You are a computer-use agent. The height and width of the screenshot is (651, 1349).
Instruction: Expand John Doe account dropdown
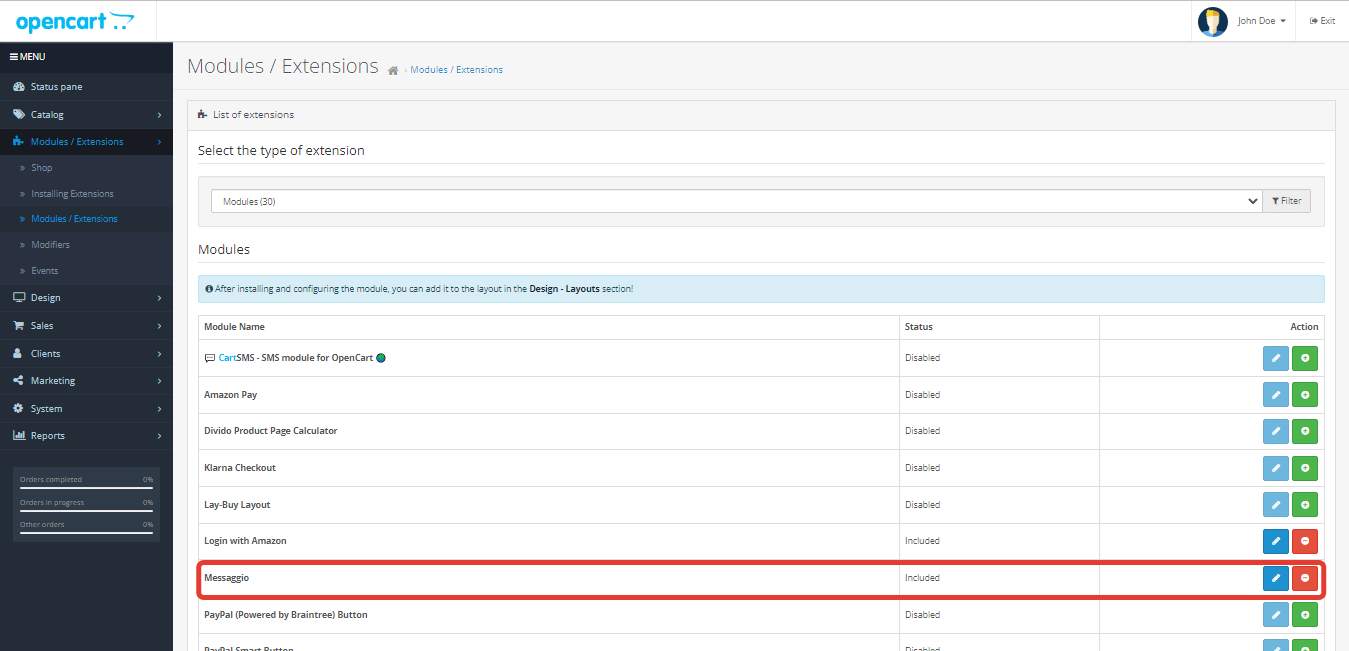point(1262,21)
